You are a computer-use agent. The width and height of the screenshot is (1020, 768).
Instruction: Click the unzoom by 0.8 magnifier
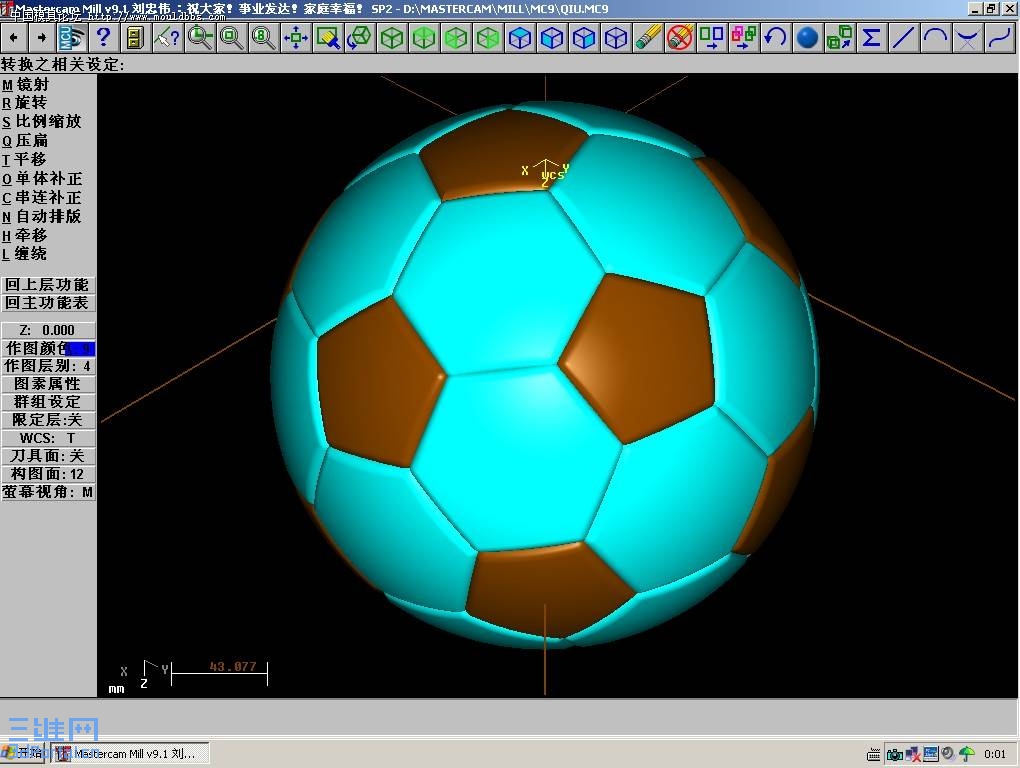point(263,38)
